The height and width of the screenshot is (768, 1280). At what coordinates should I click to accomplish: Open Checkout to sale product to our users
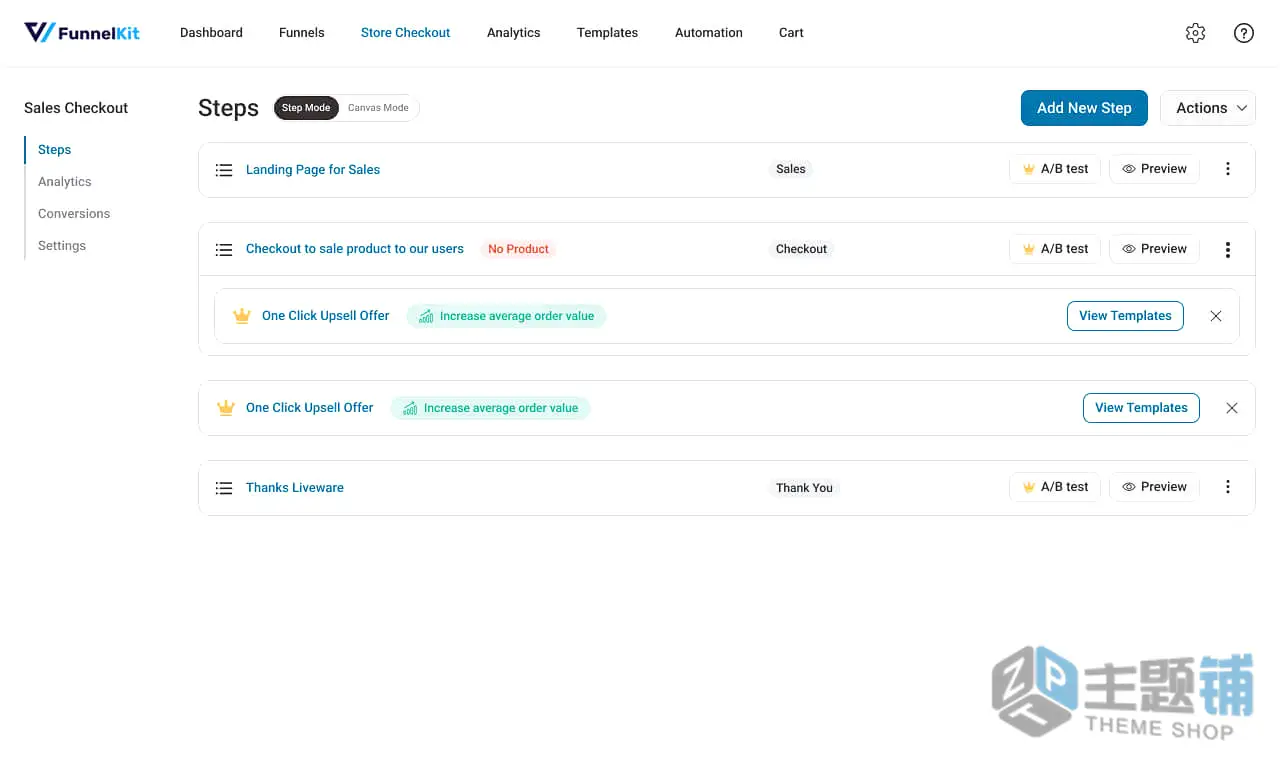355,249
